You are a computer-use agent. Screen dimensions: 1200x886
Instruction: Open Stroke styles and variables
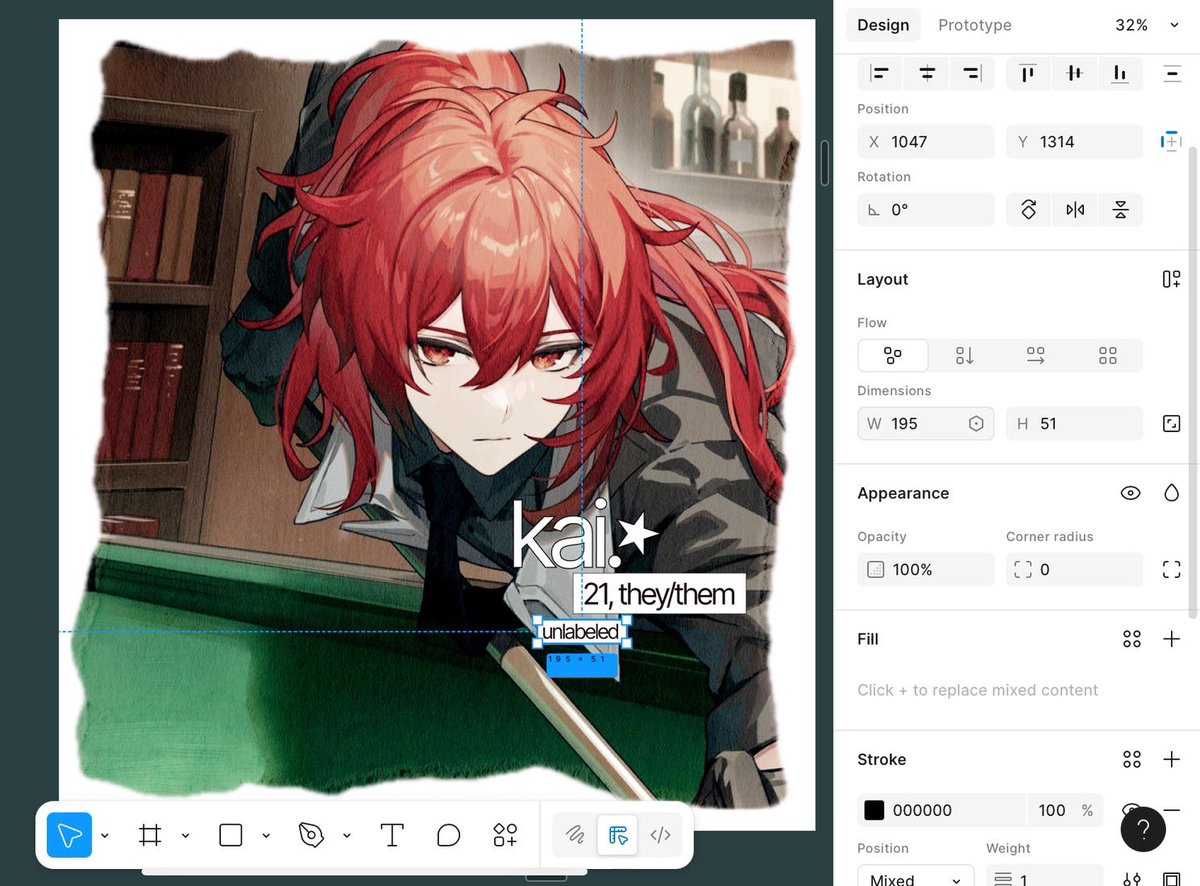coord(1132,760)
